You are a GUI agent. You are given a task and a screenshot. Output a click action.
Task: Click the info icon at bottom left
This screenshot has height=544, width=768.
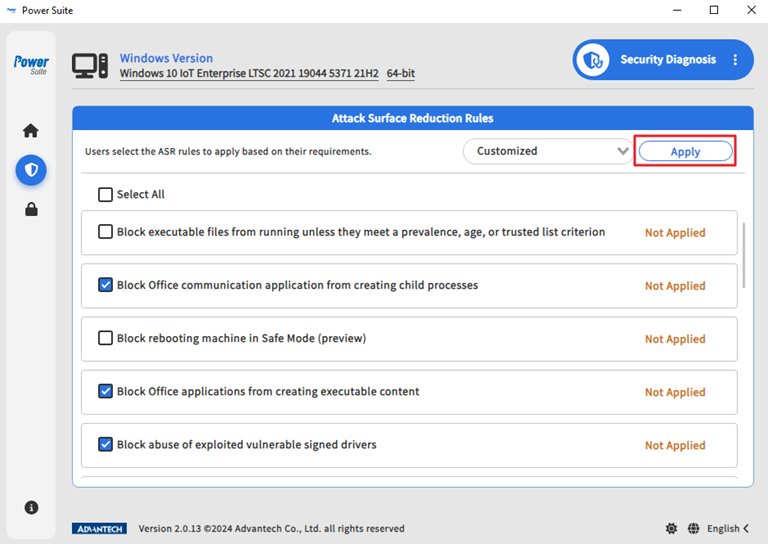point(31,507)
